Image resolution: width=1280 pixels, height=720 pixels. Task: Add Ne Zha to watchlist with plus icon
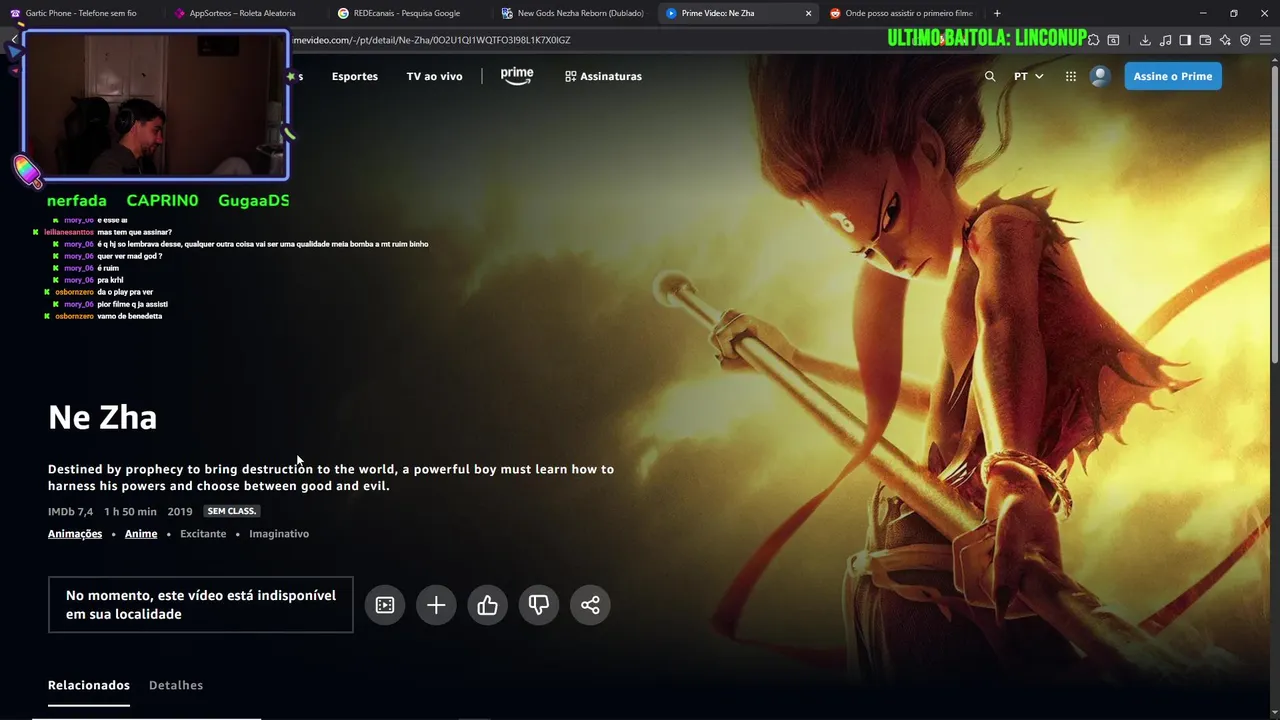(x=436, y=605)
